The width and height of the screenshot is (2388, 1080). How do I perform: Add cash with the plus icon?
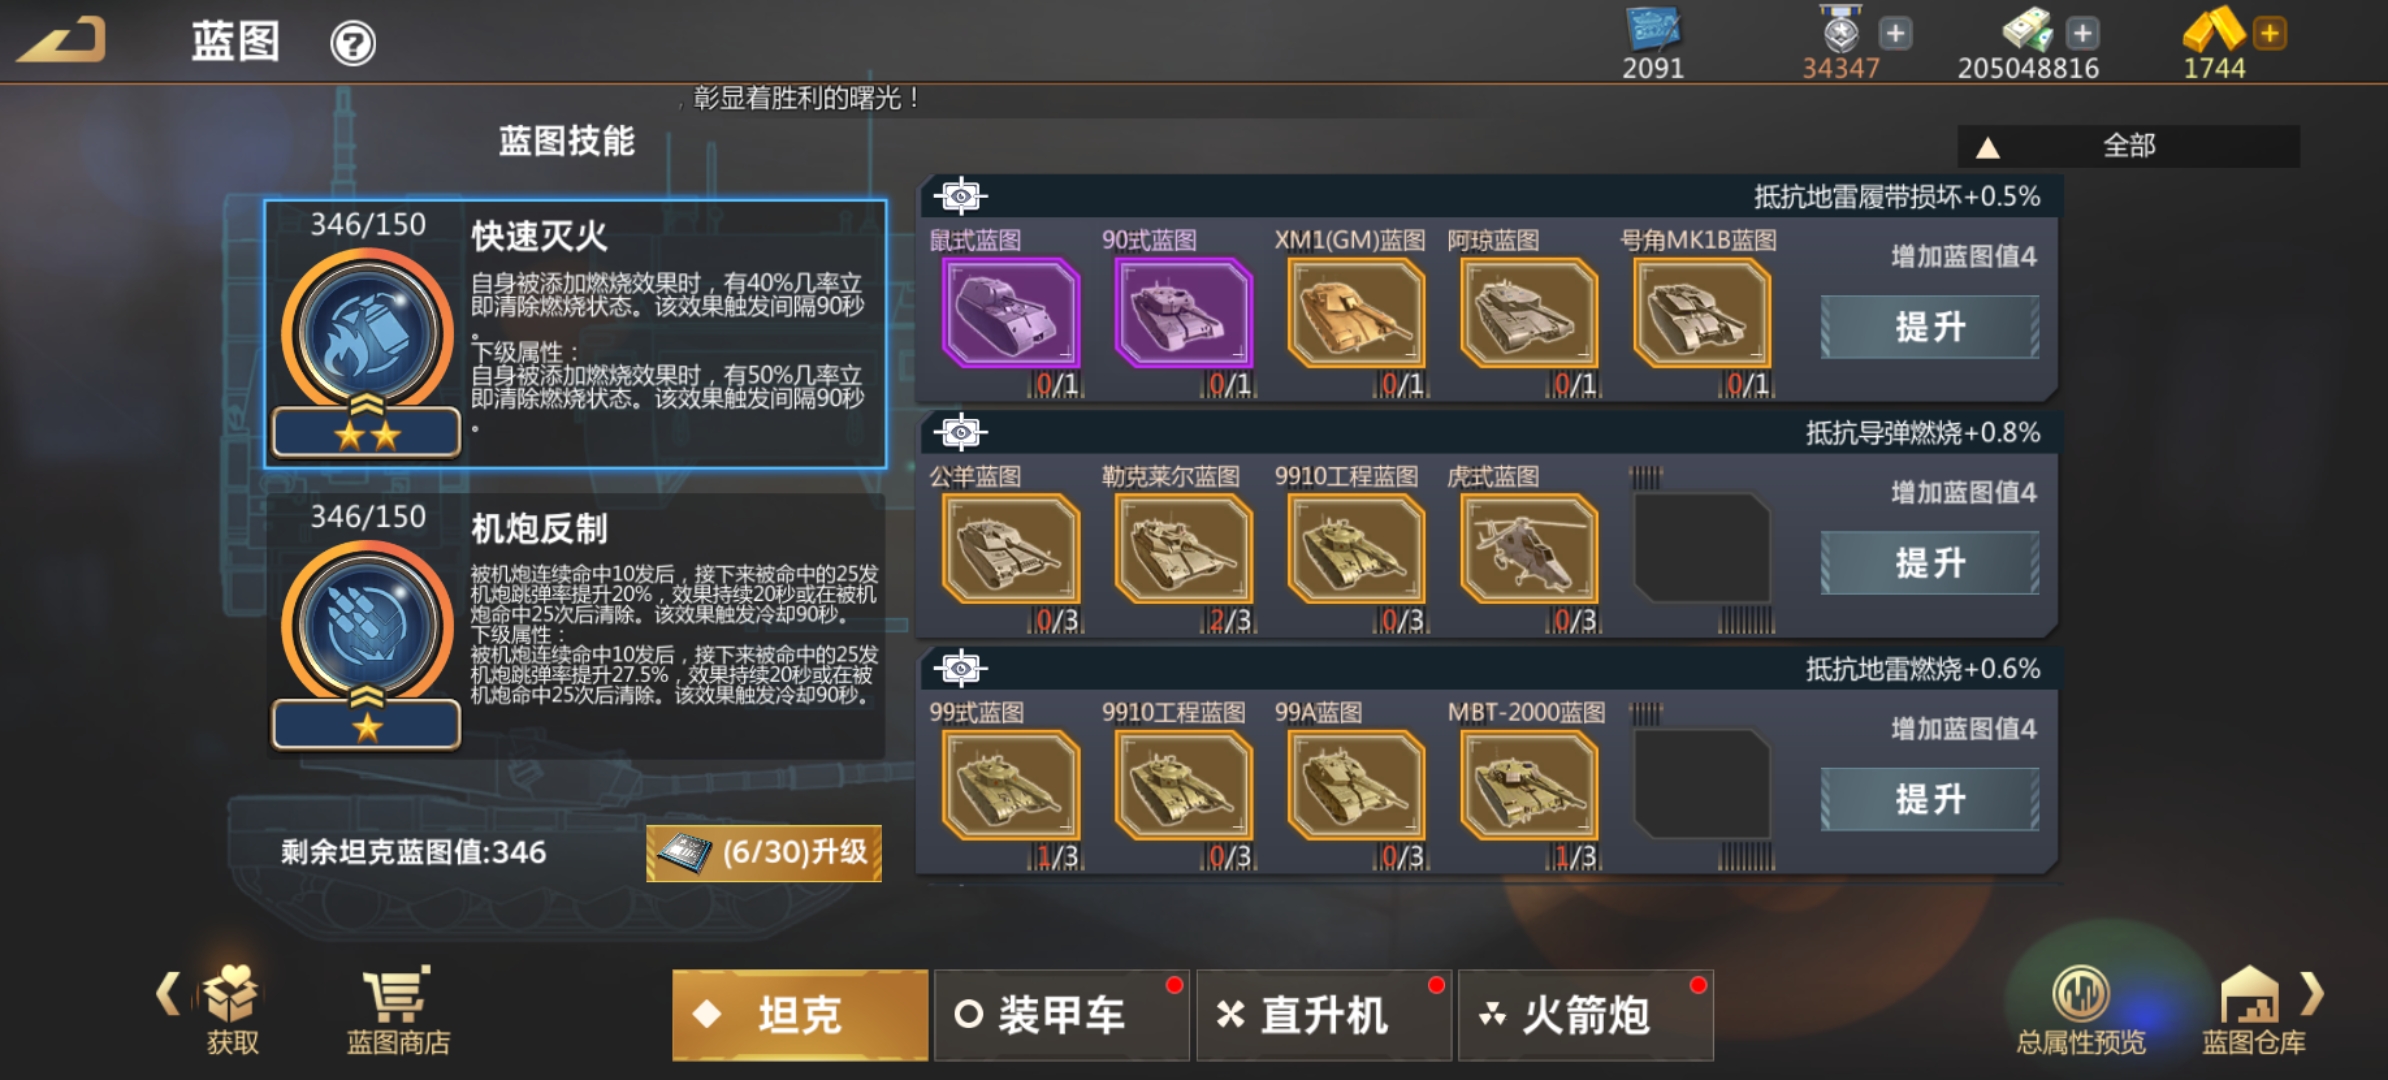click(2083, 33)
